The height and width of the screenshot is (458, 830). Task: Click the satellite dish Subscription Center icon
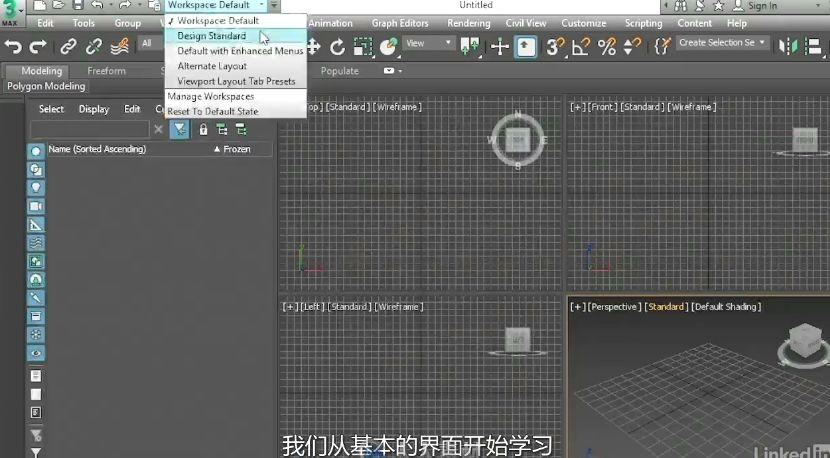click(x=700, y=6)
